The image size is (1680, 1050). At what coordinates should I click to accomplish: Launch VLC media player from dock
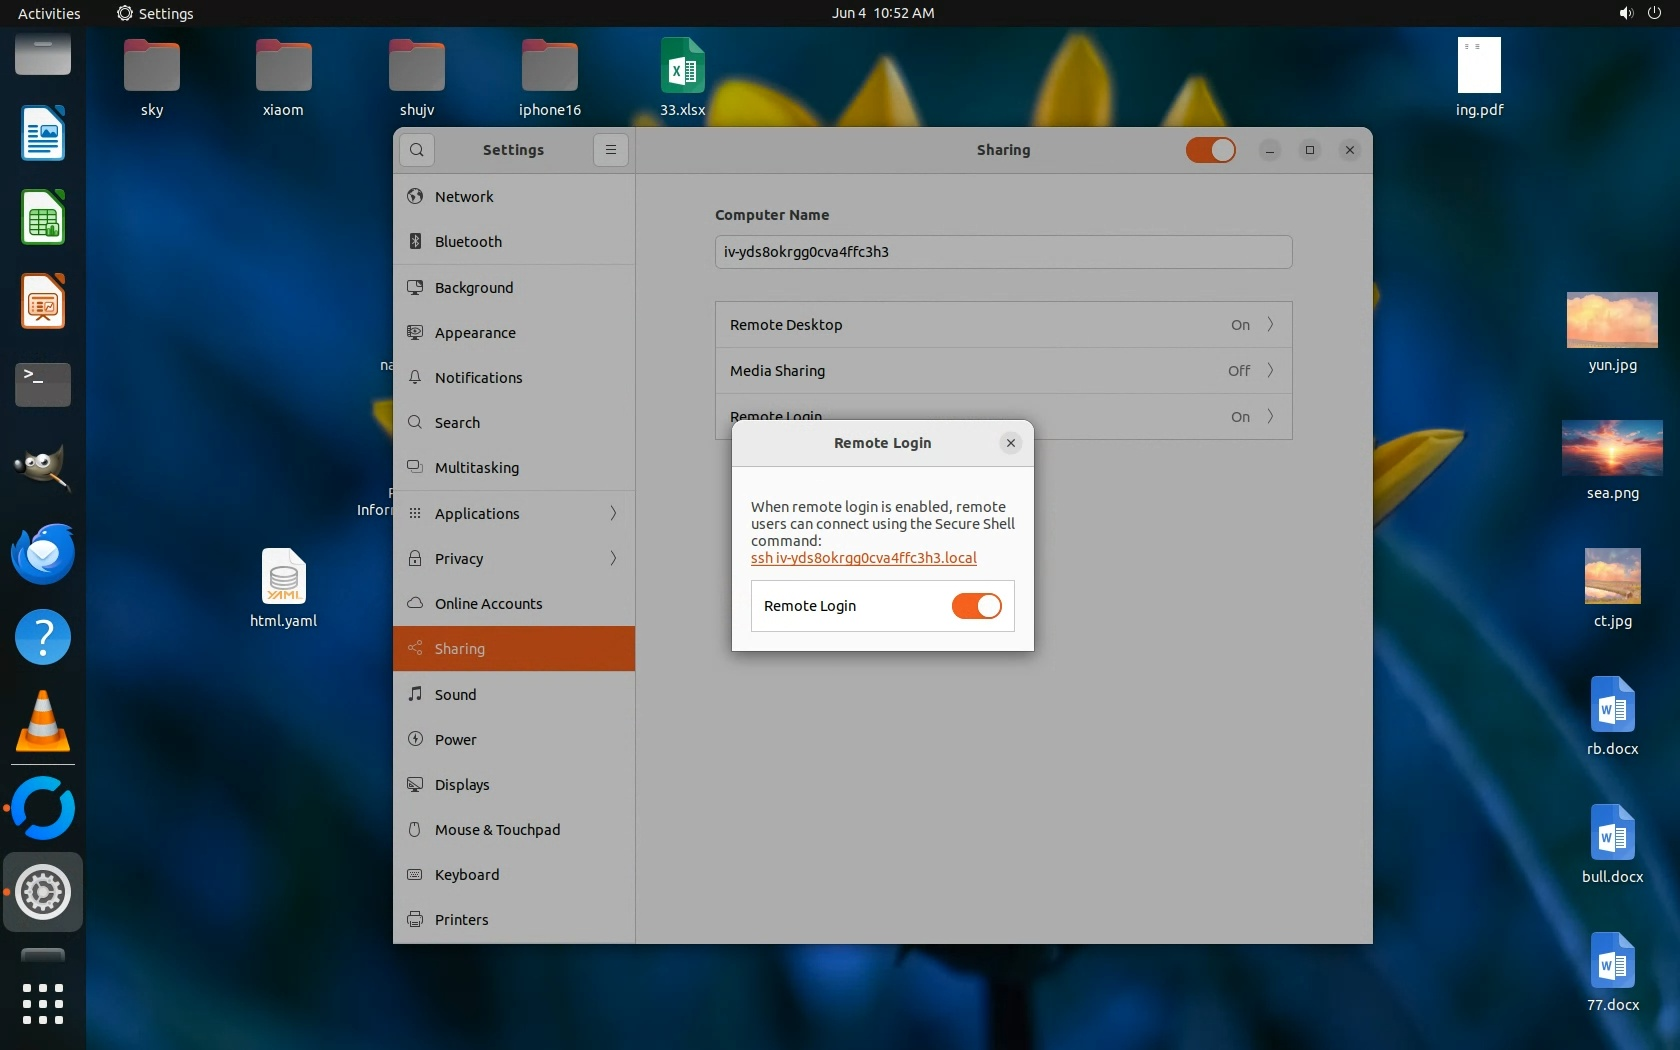click(x=43, y=722)
